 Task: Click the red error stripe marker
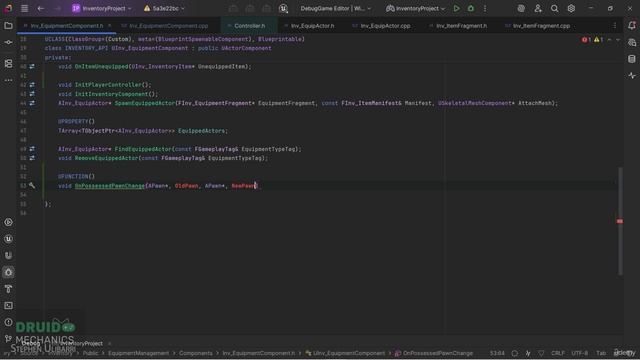[620, 221]
